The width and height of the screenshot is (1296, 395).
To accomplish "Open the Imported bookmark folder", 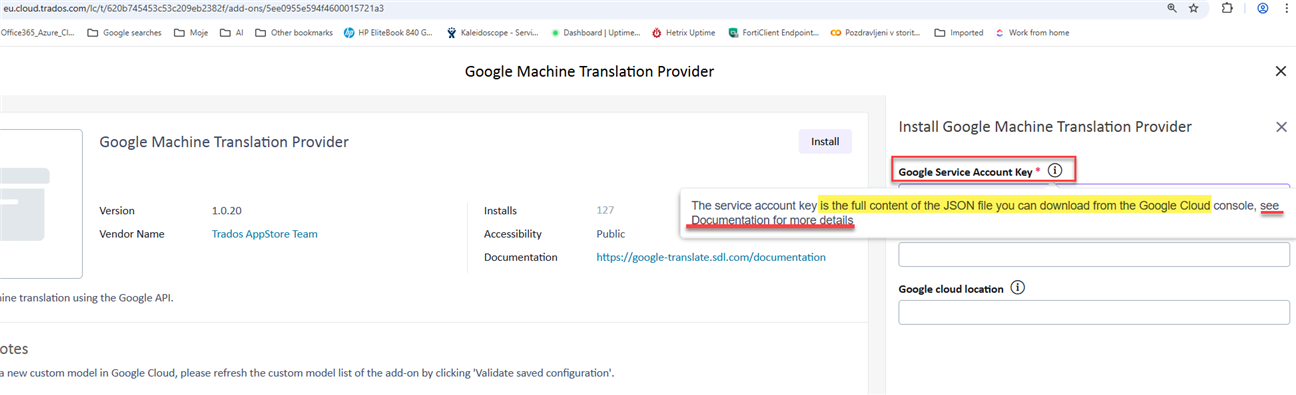I will point(959,32).
